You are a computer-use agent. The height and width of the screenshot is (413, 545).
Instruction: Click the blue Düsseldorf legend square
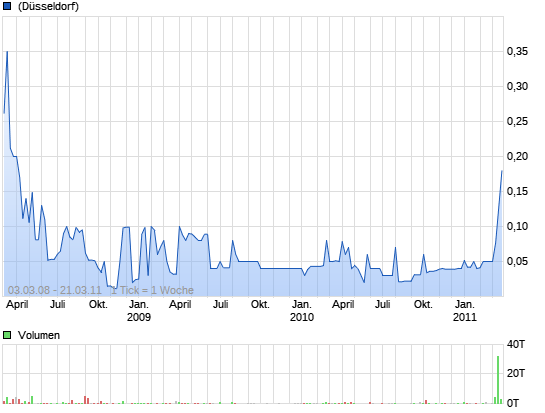tap(7, 6)
